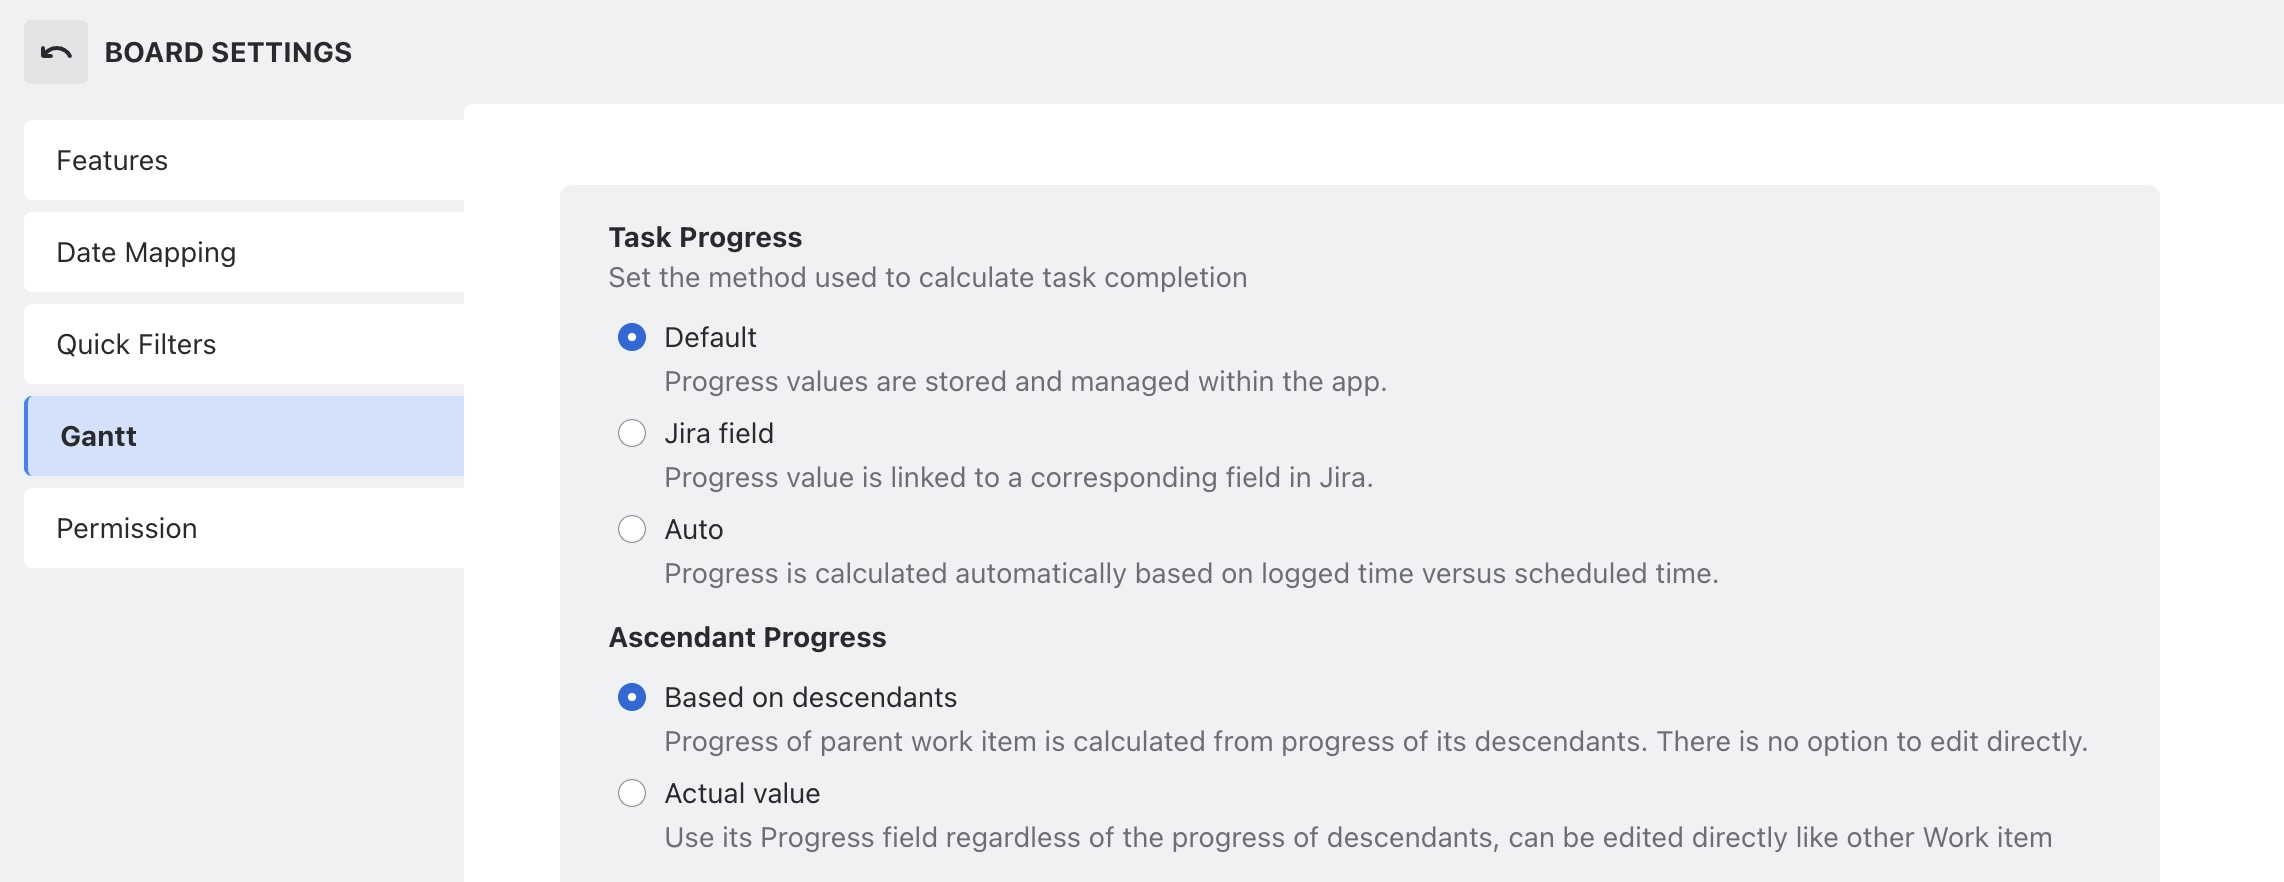The width and height of the screenshot is (2284, 882).
Task: Click the Auto option label text
Action: [694, 529]
